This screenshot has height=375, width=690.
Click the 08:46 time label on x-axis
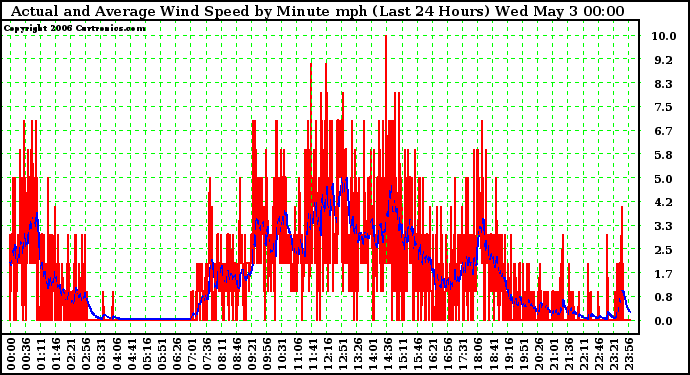tap(237, 354)
